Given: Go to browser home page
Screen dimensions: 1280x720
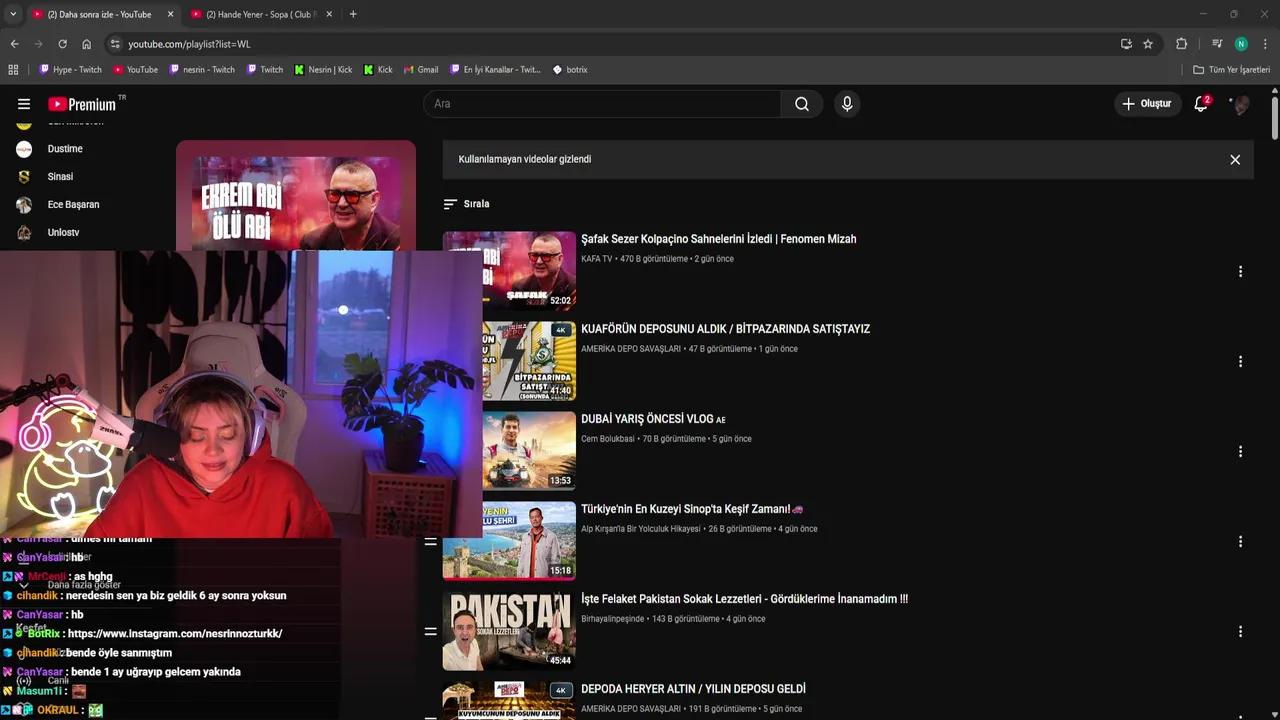Looking at the screenshot, I should [x=87, y=44].
